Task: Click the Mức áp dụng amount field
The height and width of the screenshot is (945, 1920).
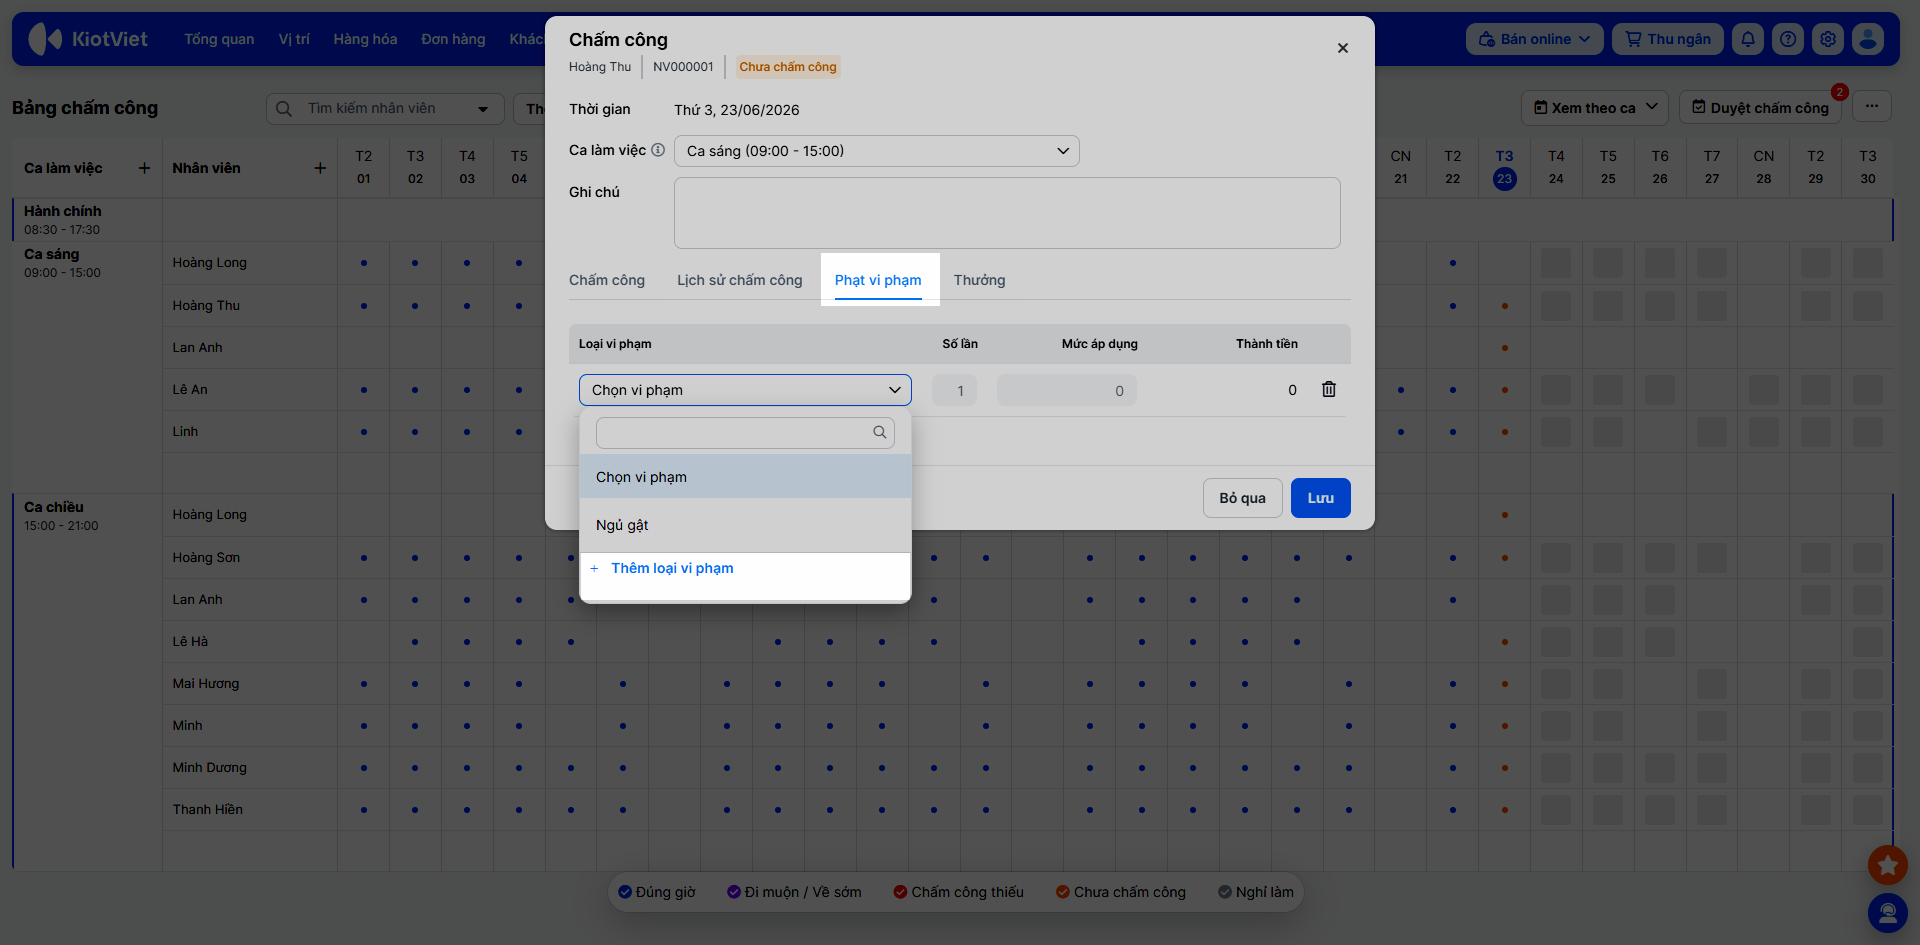Action: coord(1067,390)
